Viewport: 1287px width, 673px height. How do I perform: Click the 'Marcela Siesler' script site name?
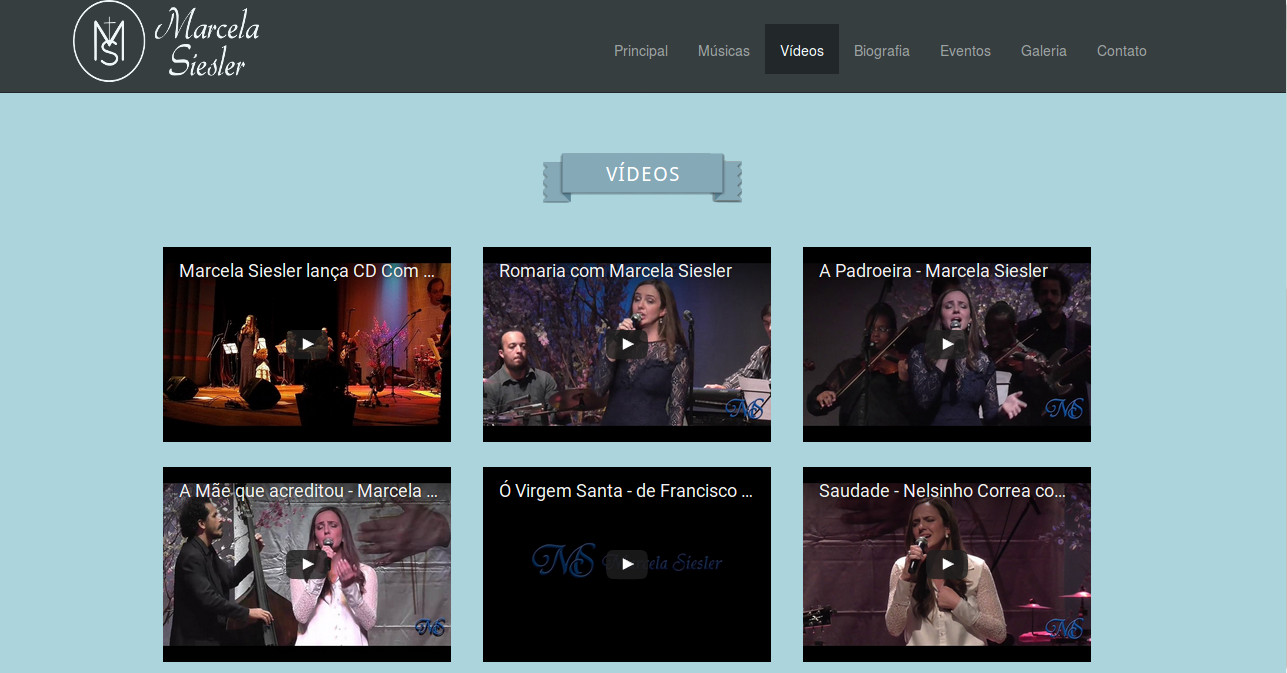coord(207,42)
